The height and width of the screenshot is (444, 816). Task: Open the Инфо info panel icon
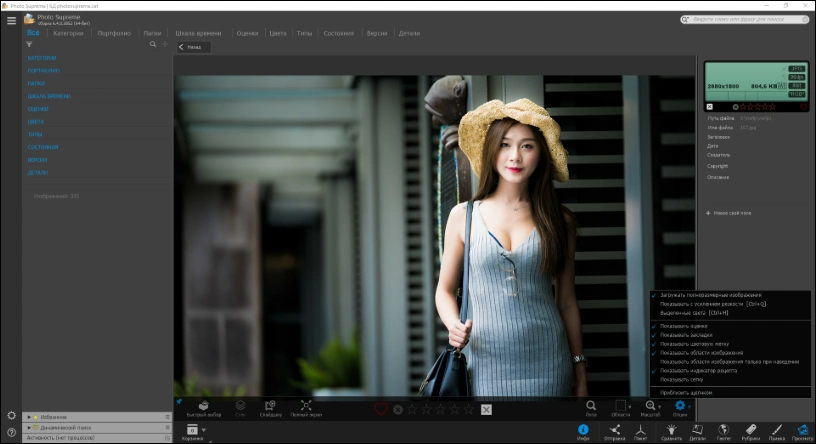583,429
